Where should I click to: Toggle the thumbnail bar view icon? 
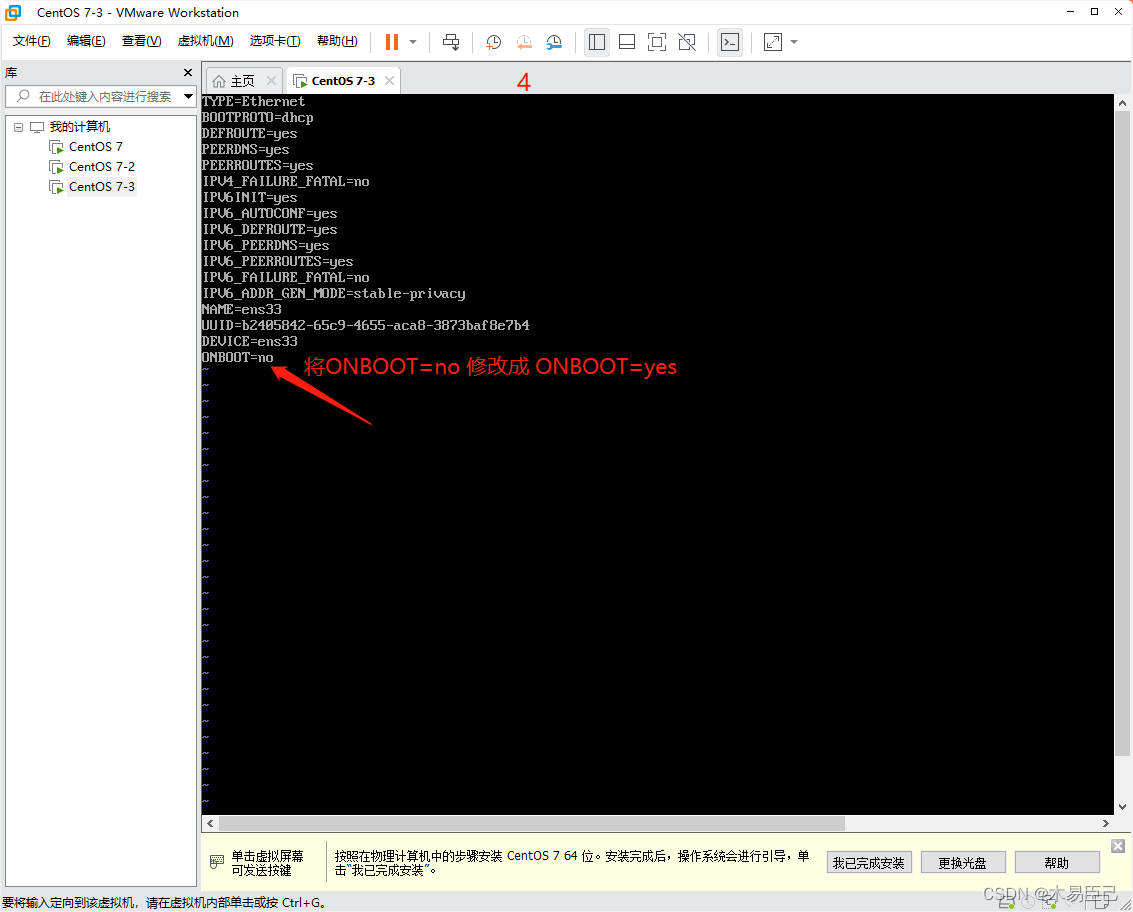point(627,42)
